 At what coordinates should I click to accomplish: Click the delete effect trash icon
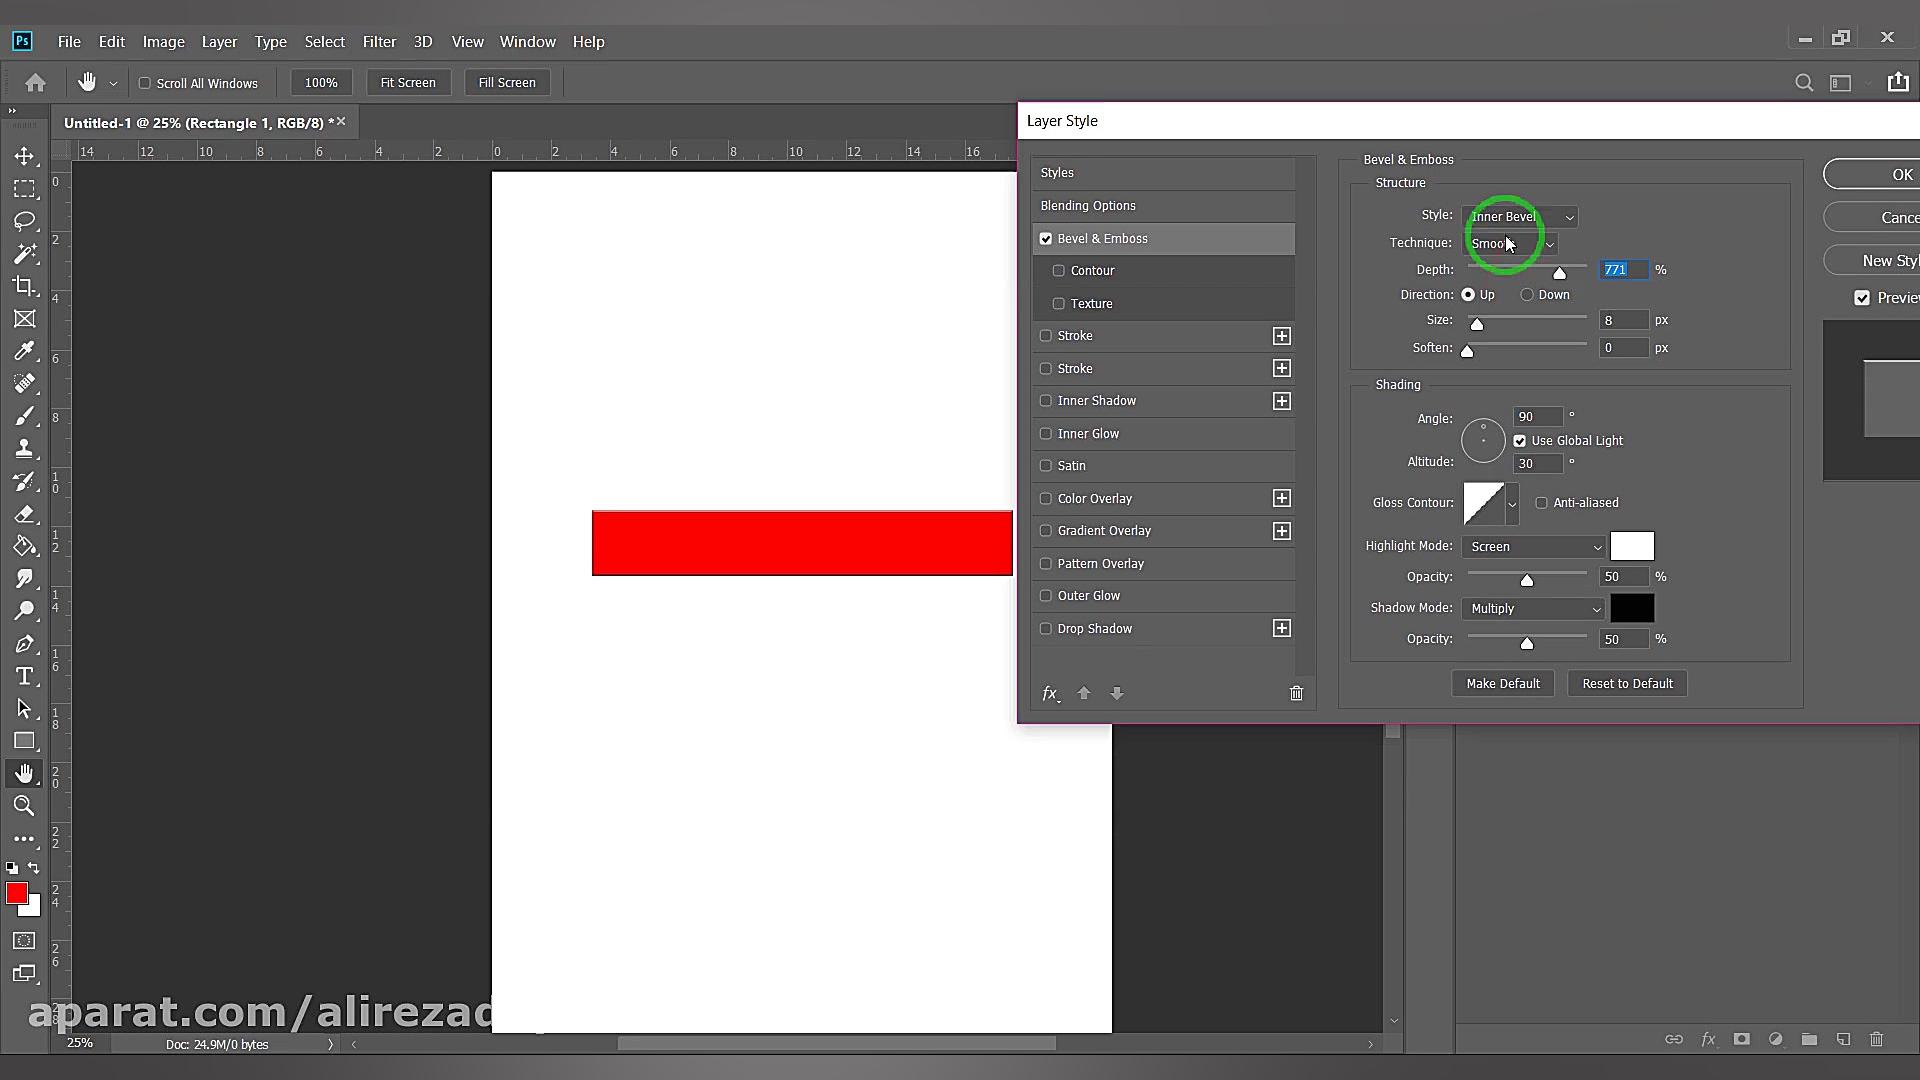(x=1296, y=693)
